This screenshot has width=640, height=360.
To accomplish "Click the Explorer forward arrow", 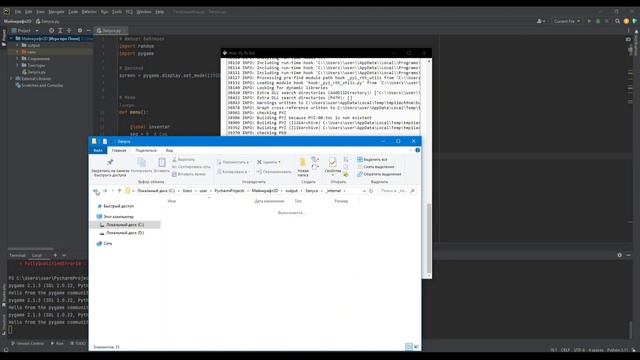I will click(105, 191).
